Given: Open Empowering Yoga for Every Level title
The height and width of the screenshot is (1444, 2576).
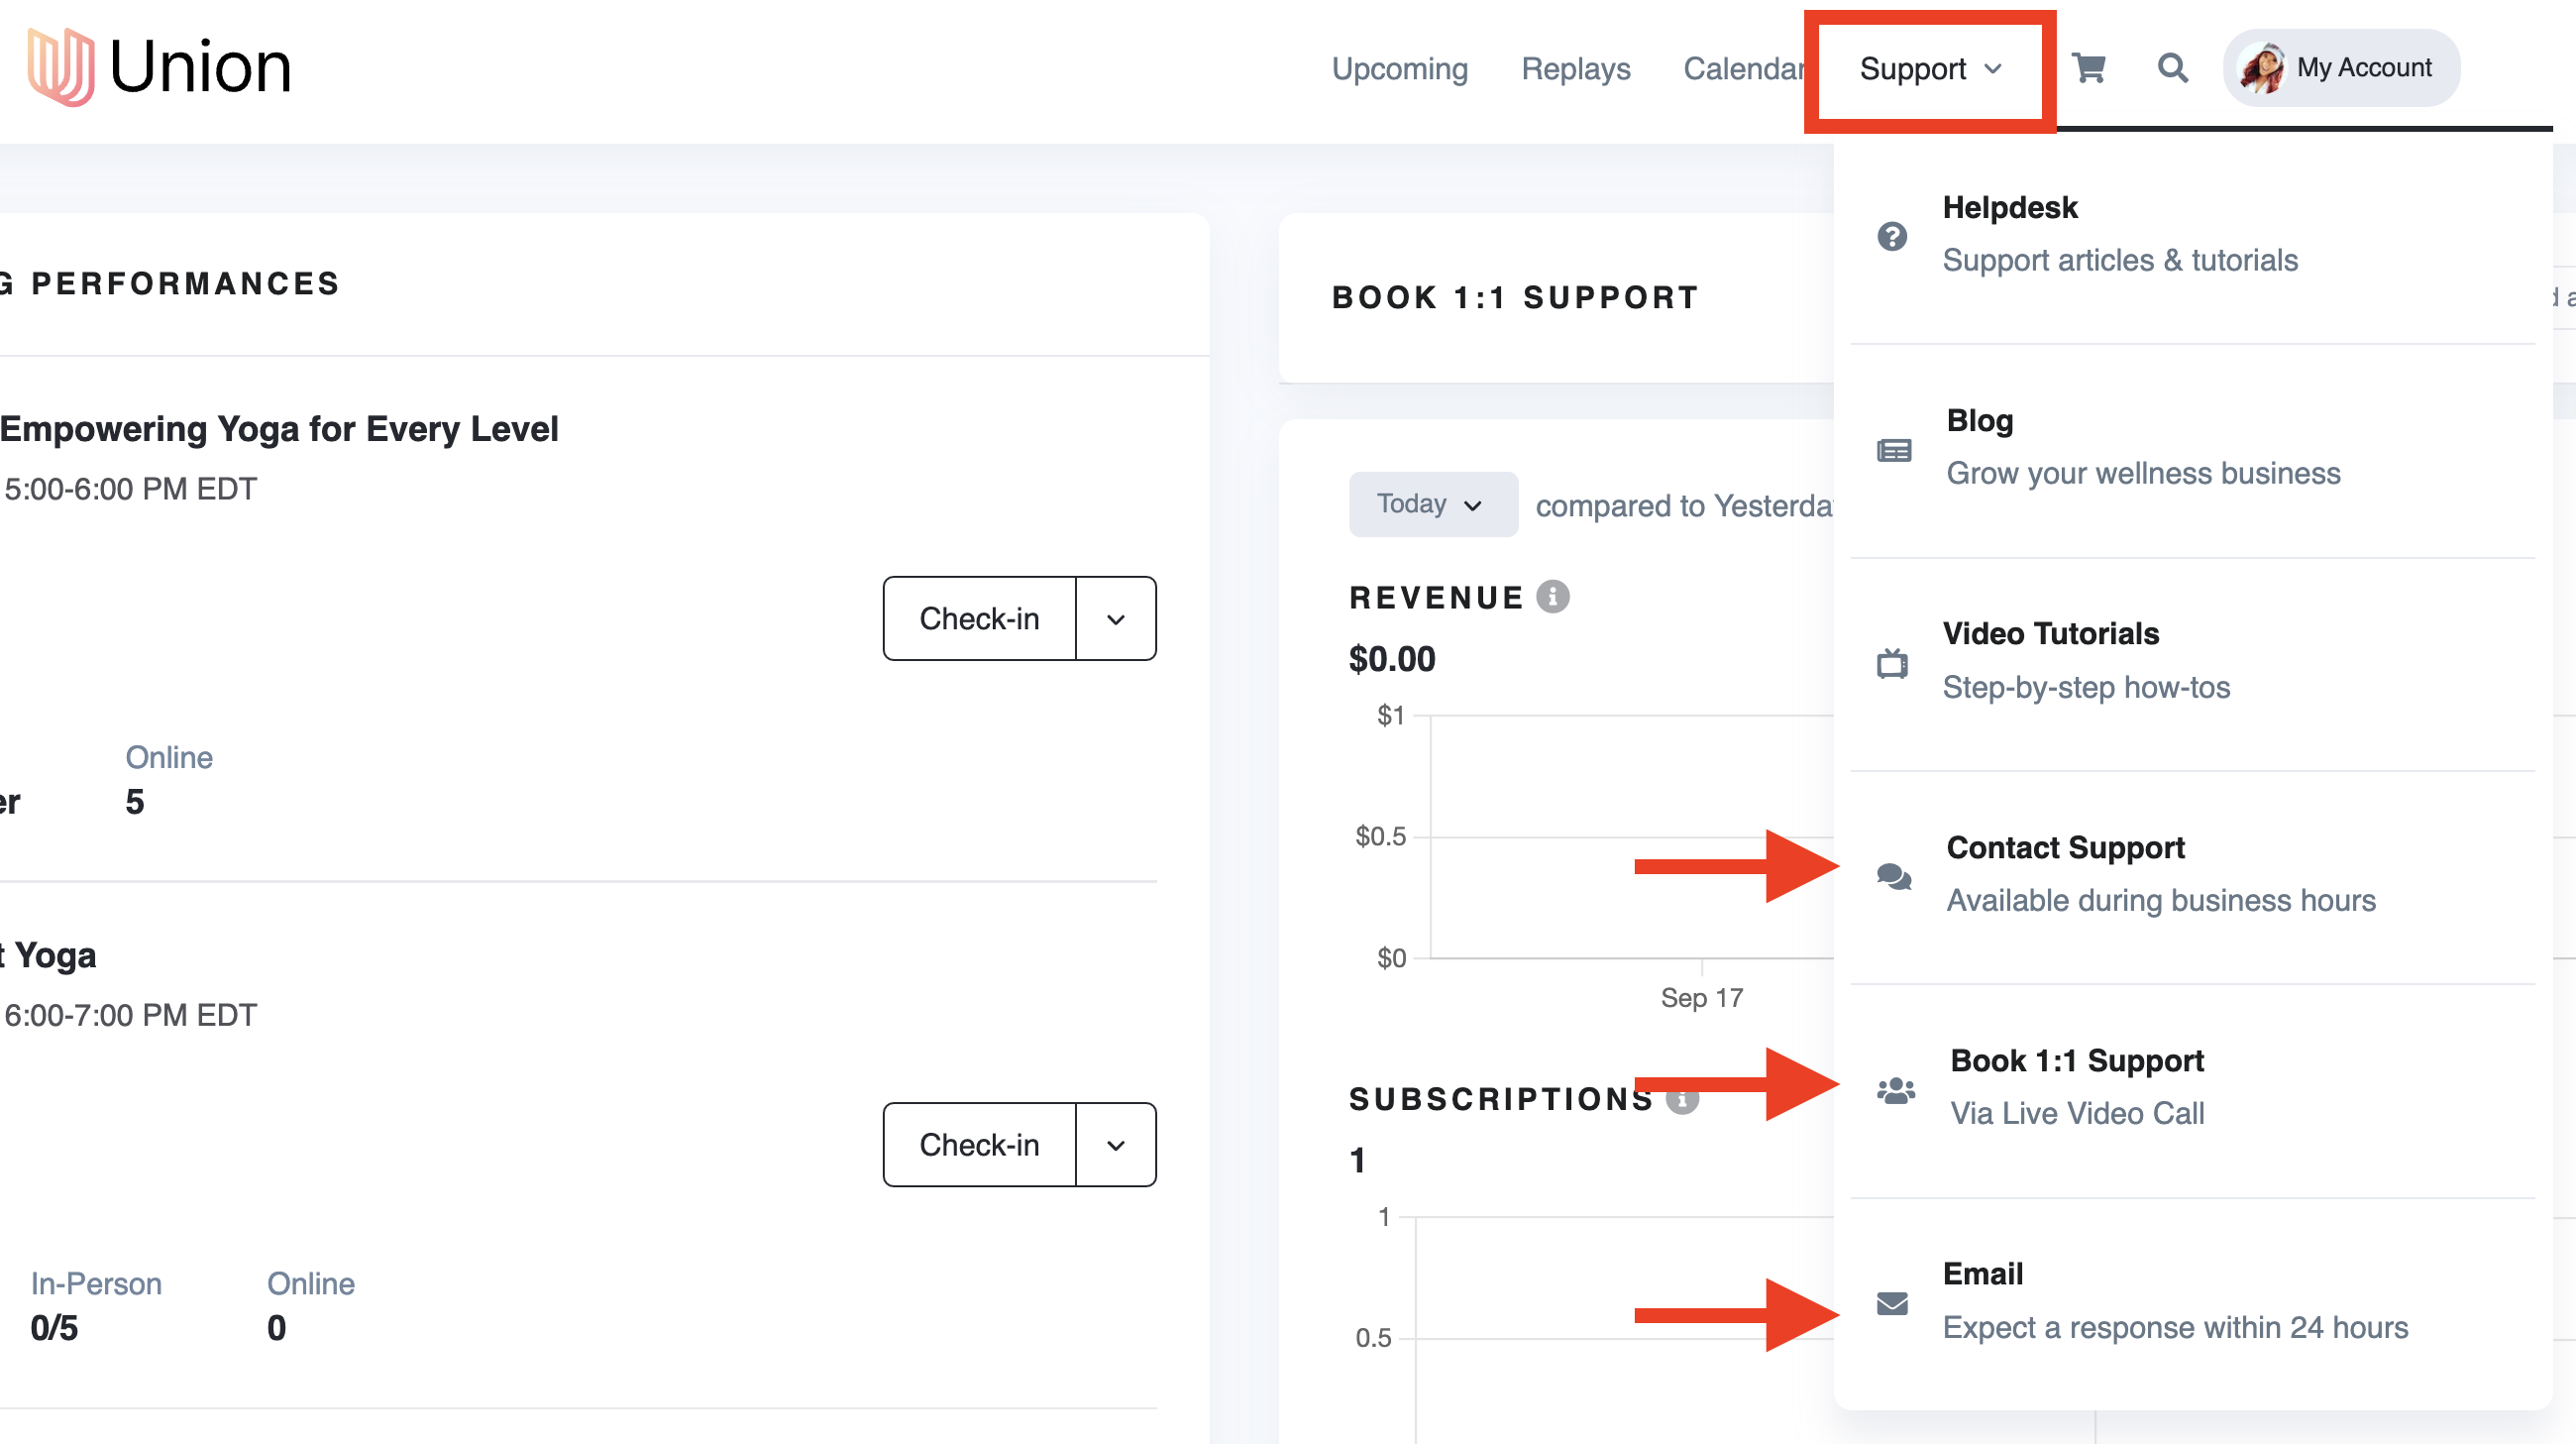Looking at the screenshot, I should coord(279,429).
